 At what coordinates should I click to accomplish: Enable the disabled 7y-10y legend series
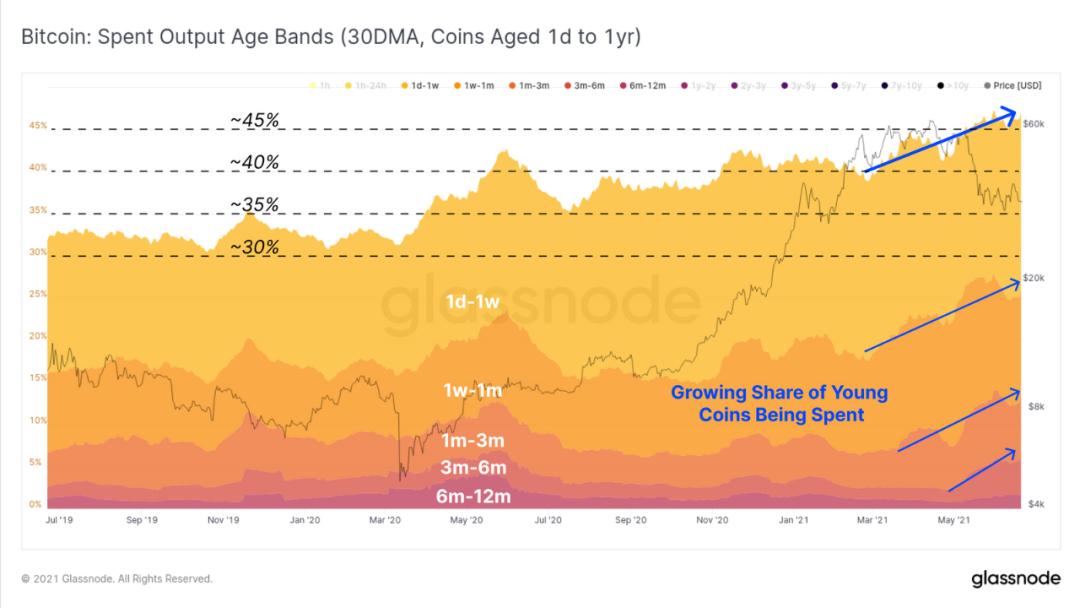click(901, 86)
